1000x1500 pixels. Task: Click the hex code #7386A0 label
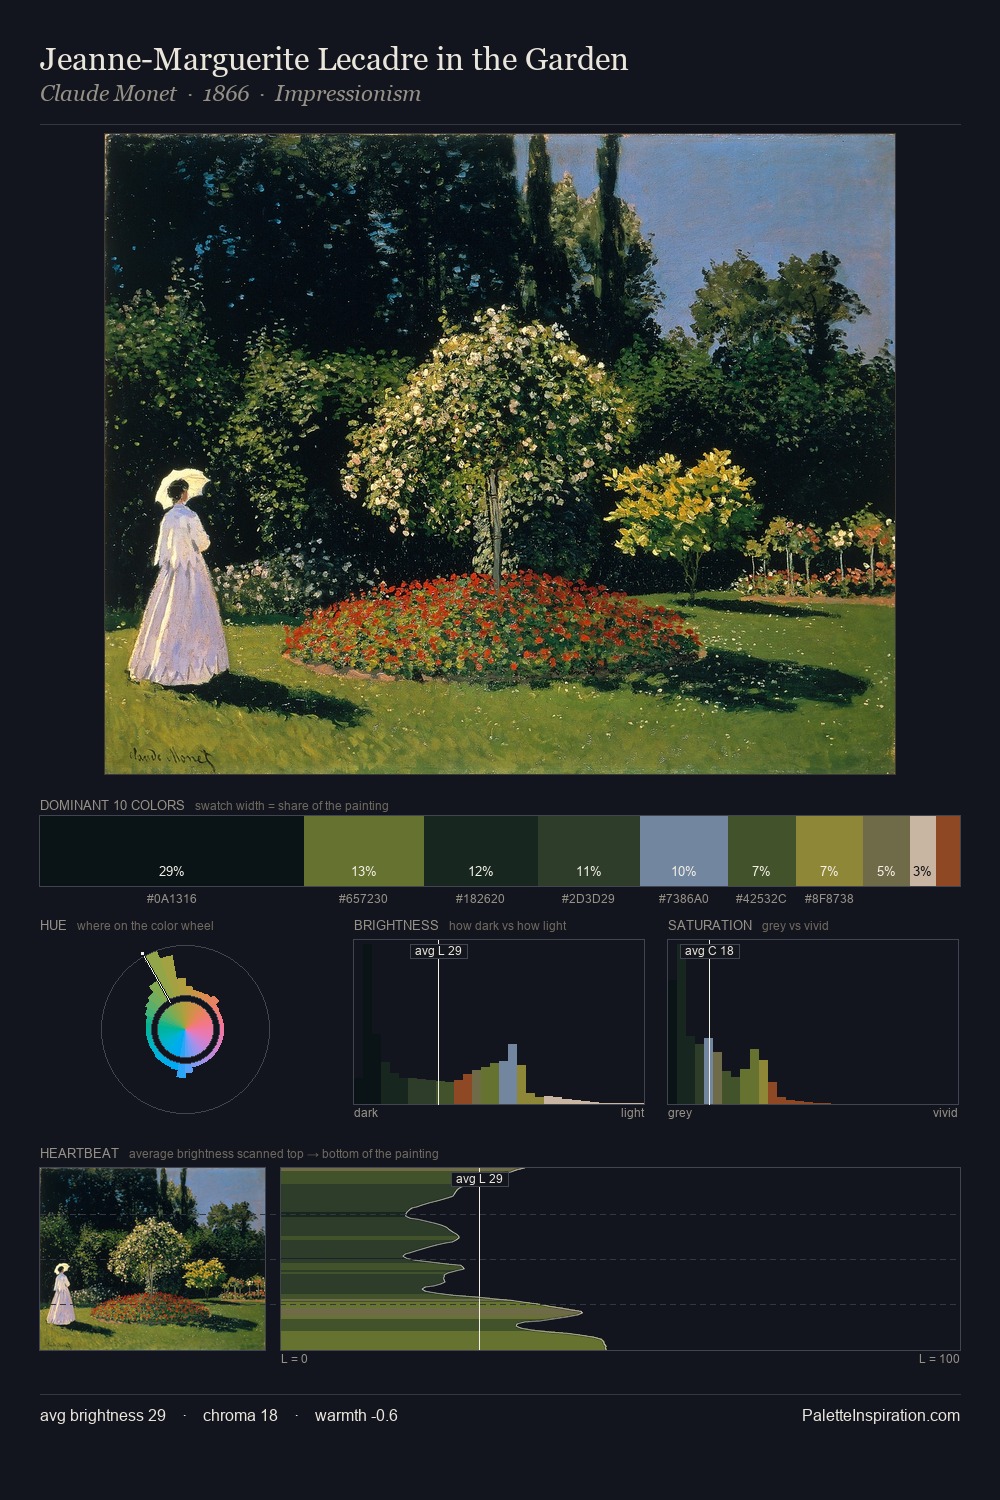684,898
